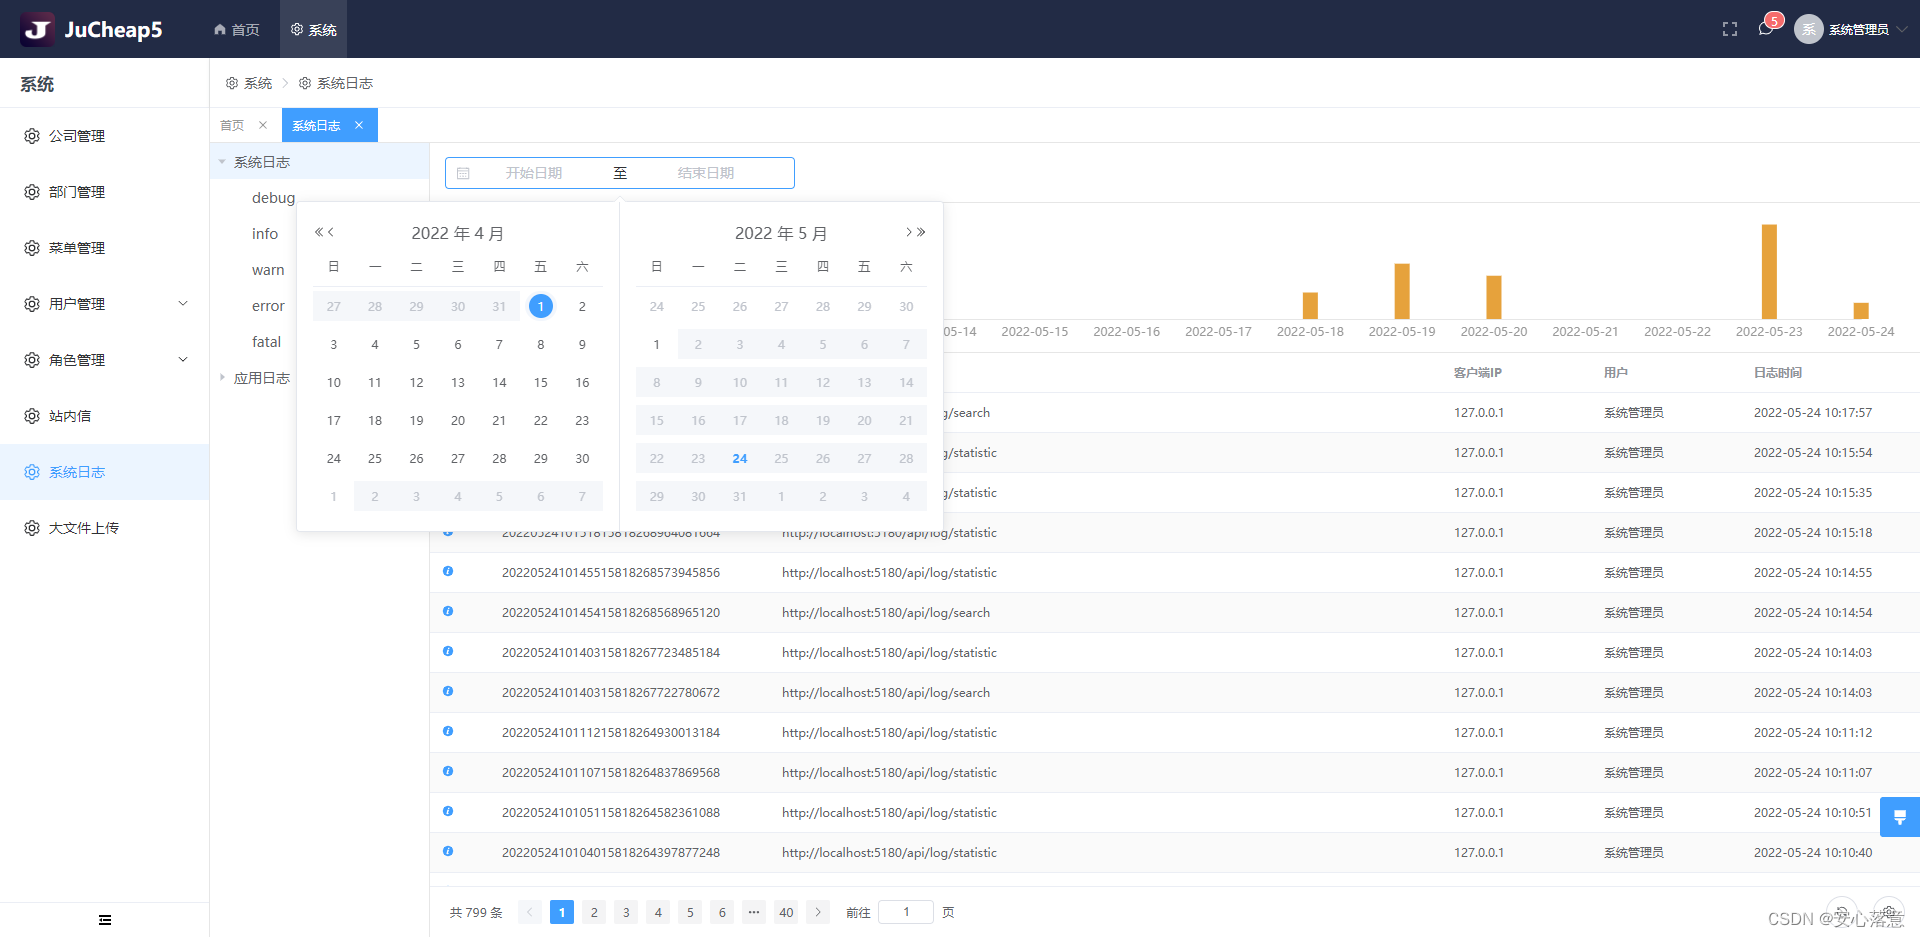1920x937 pixels.
Task: Go to pagination page 6
Action: tap(722, 912)
